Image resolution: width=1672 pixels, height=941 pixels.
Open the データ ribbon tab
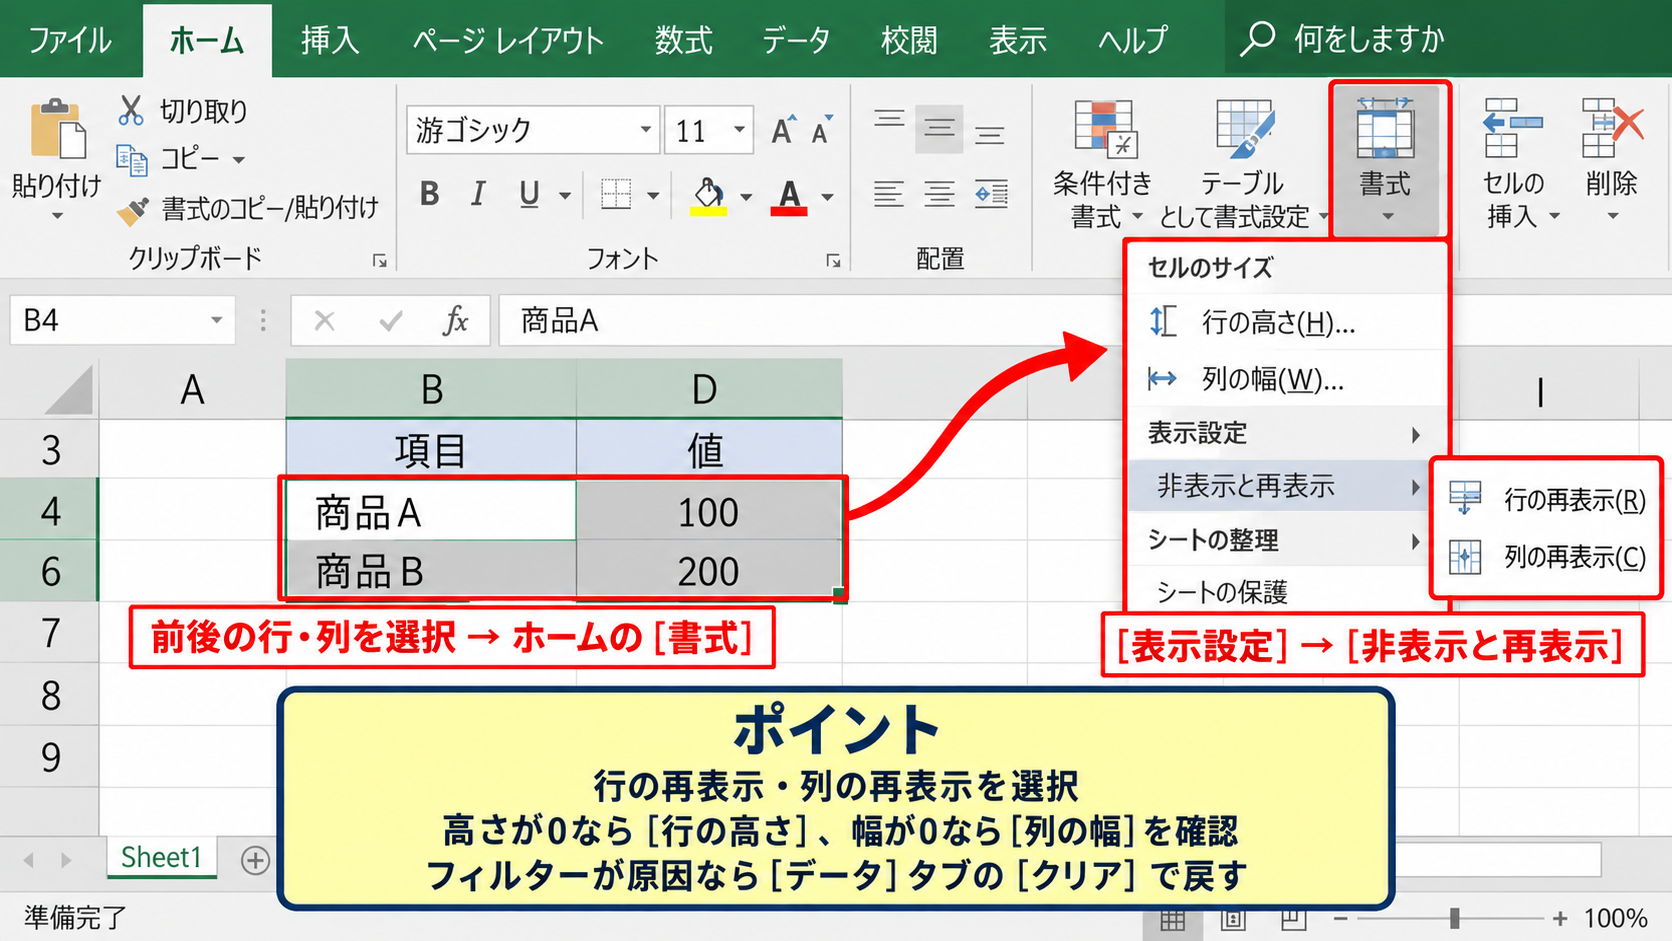pyautogui.click(x=796, y=40)
